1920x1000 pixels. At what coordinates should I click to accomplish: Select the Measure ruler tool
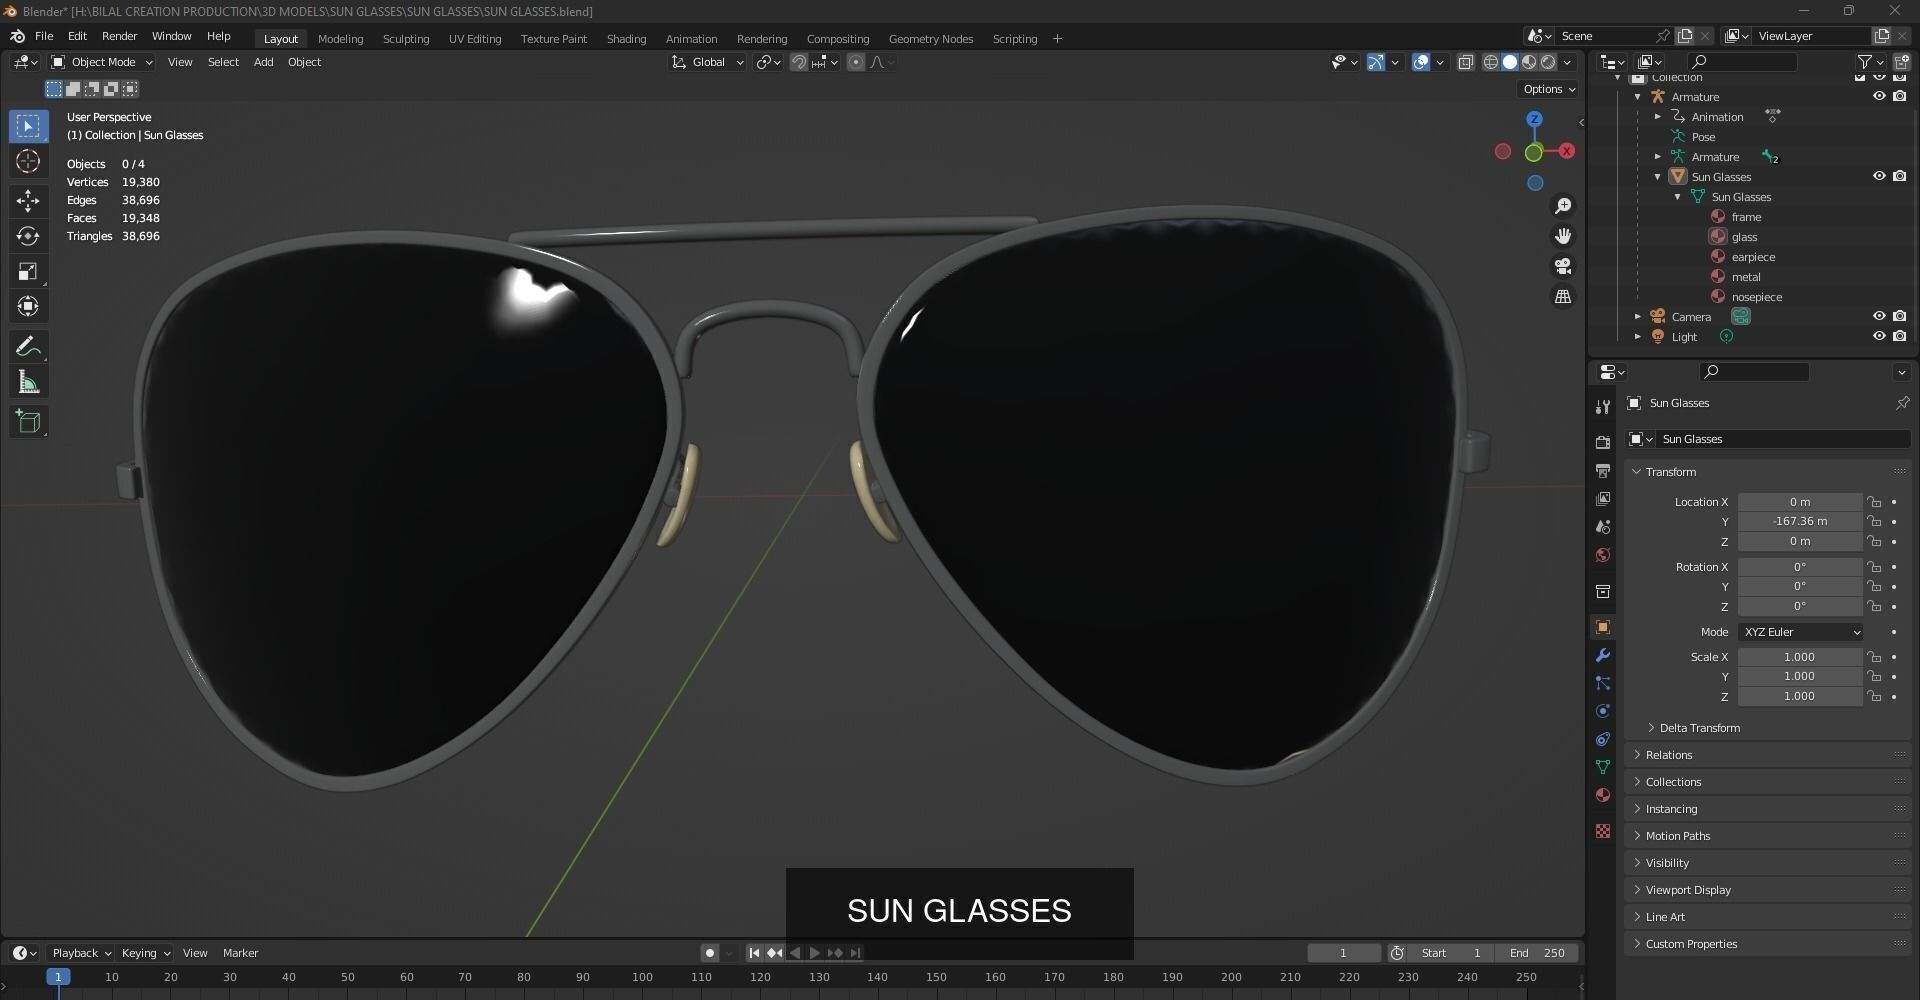point(28,382)
